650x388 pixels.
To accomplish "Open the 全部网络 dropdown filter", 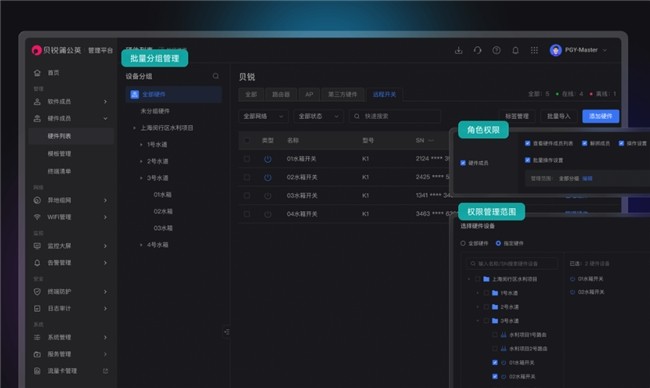I will tap(263, 116).
